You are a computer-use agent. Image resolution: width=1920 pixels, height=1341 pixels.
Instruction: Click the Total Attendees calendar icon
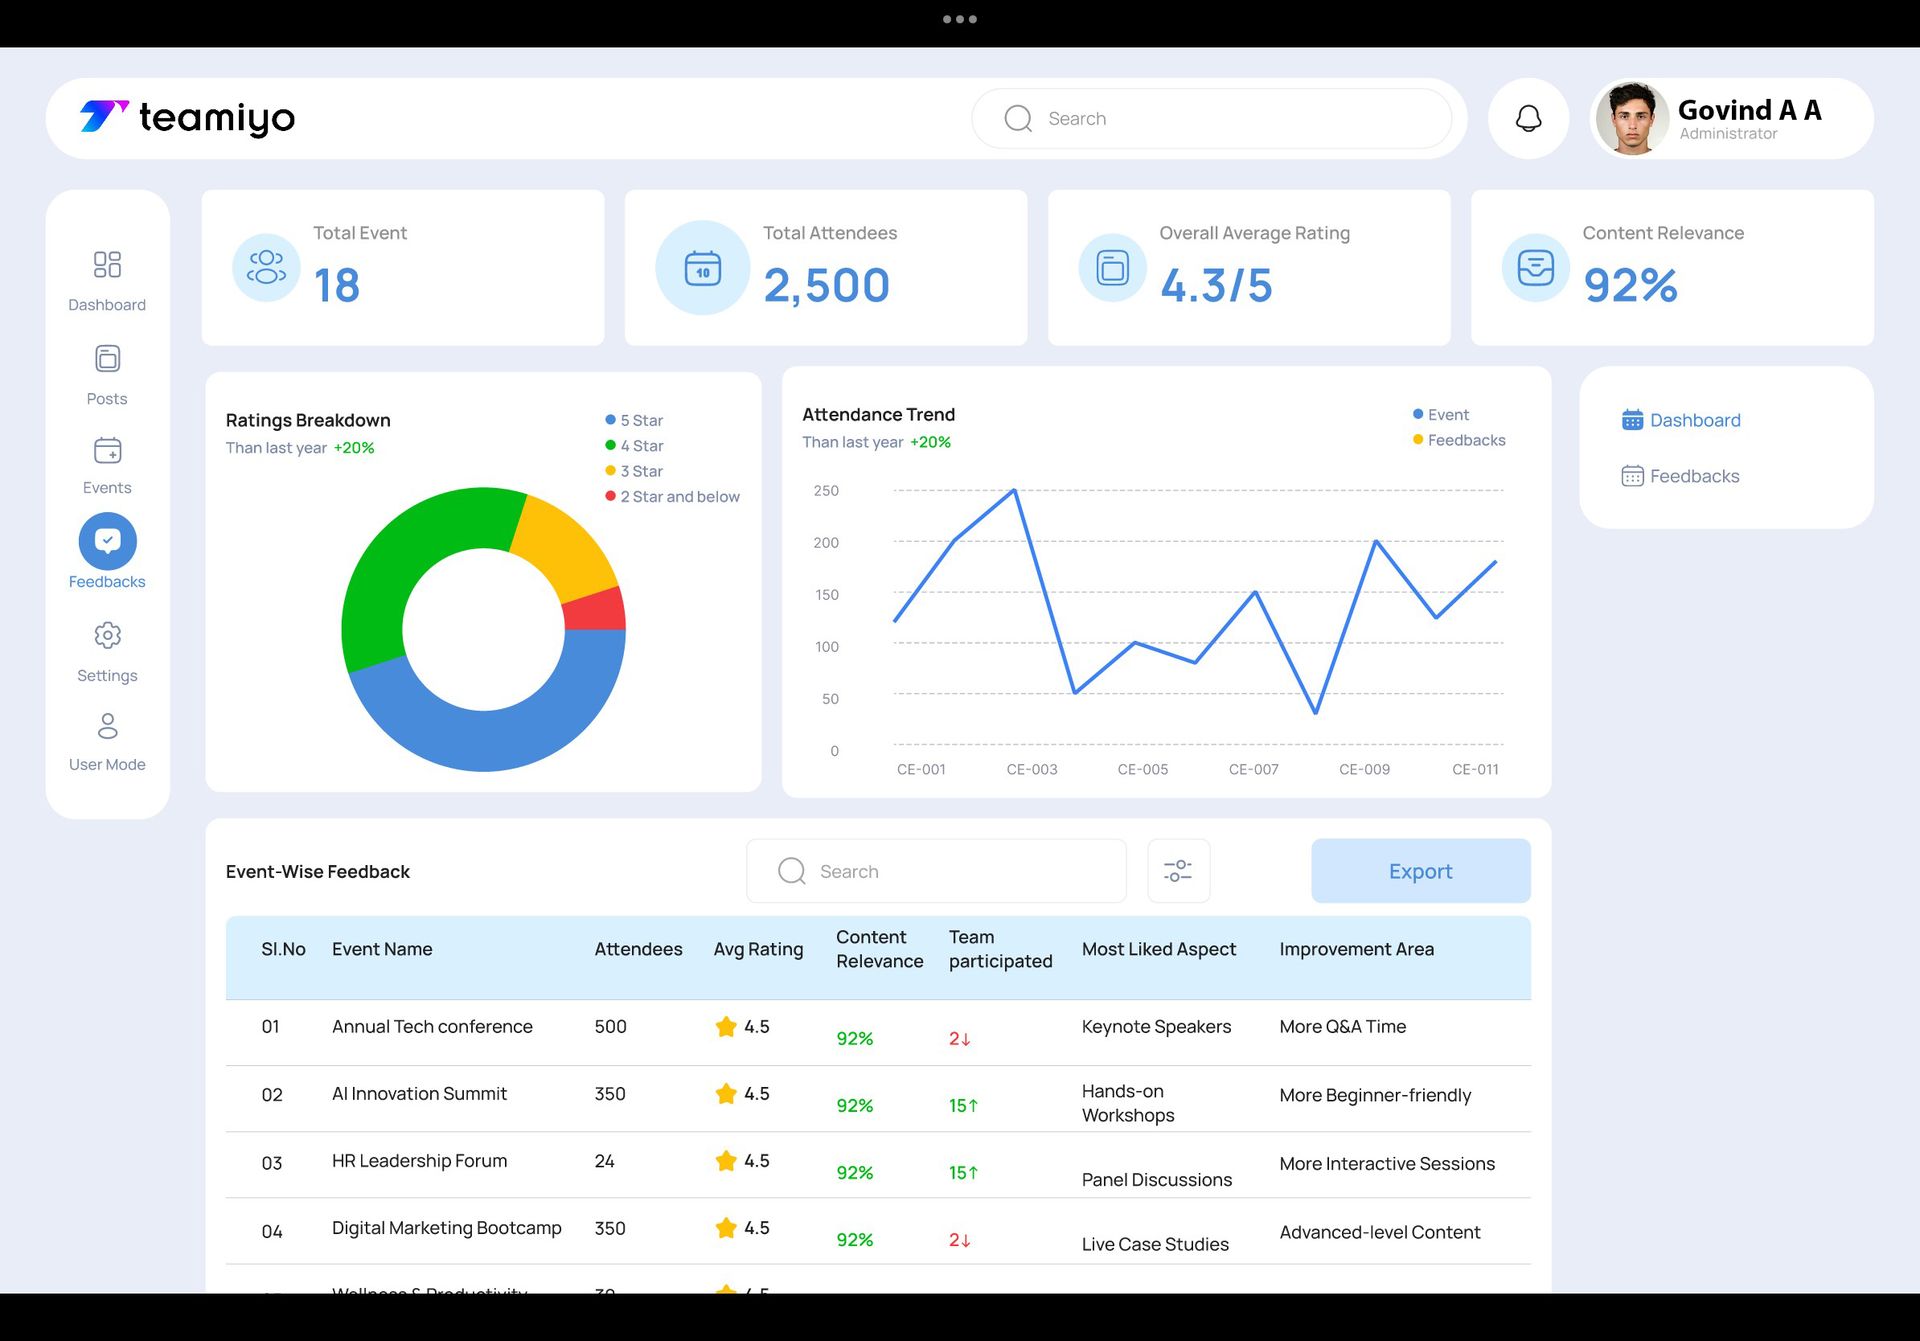(x=702, y=268)
